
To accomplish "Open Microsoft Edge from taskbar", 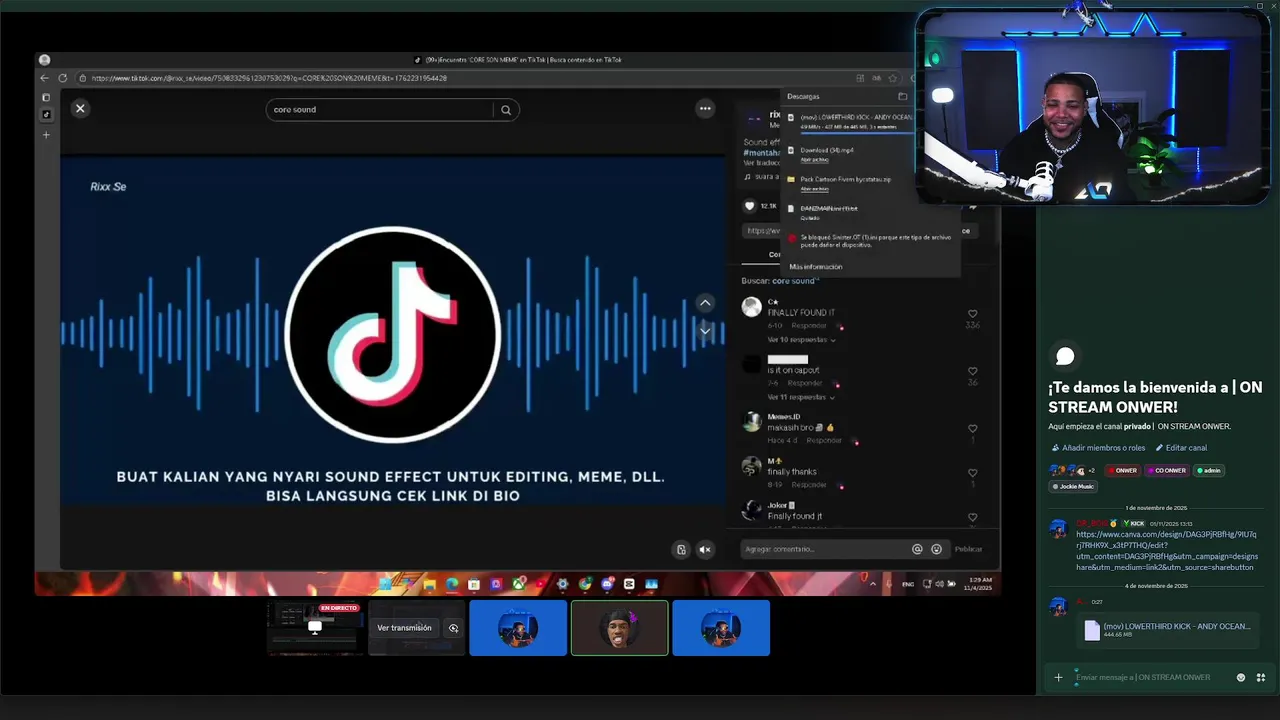I will tap(452, 584).
